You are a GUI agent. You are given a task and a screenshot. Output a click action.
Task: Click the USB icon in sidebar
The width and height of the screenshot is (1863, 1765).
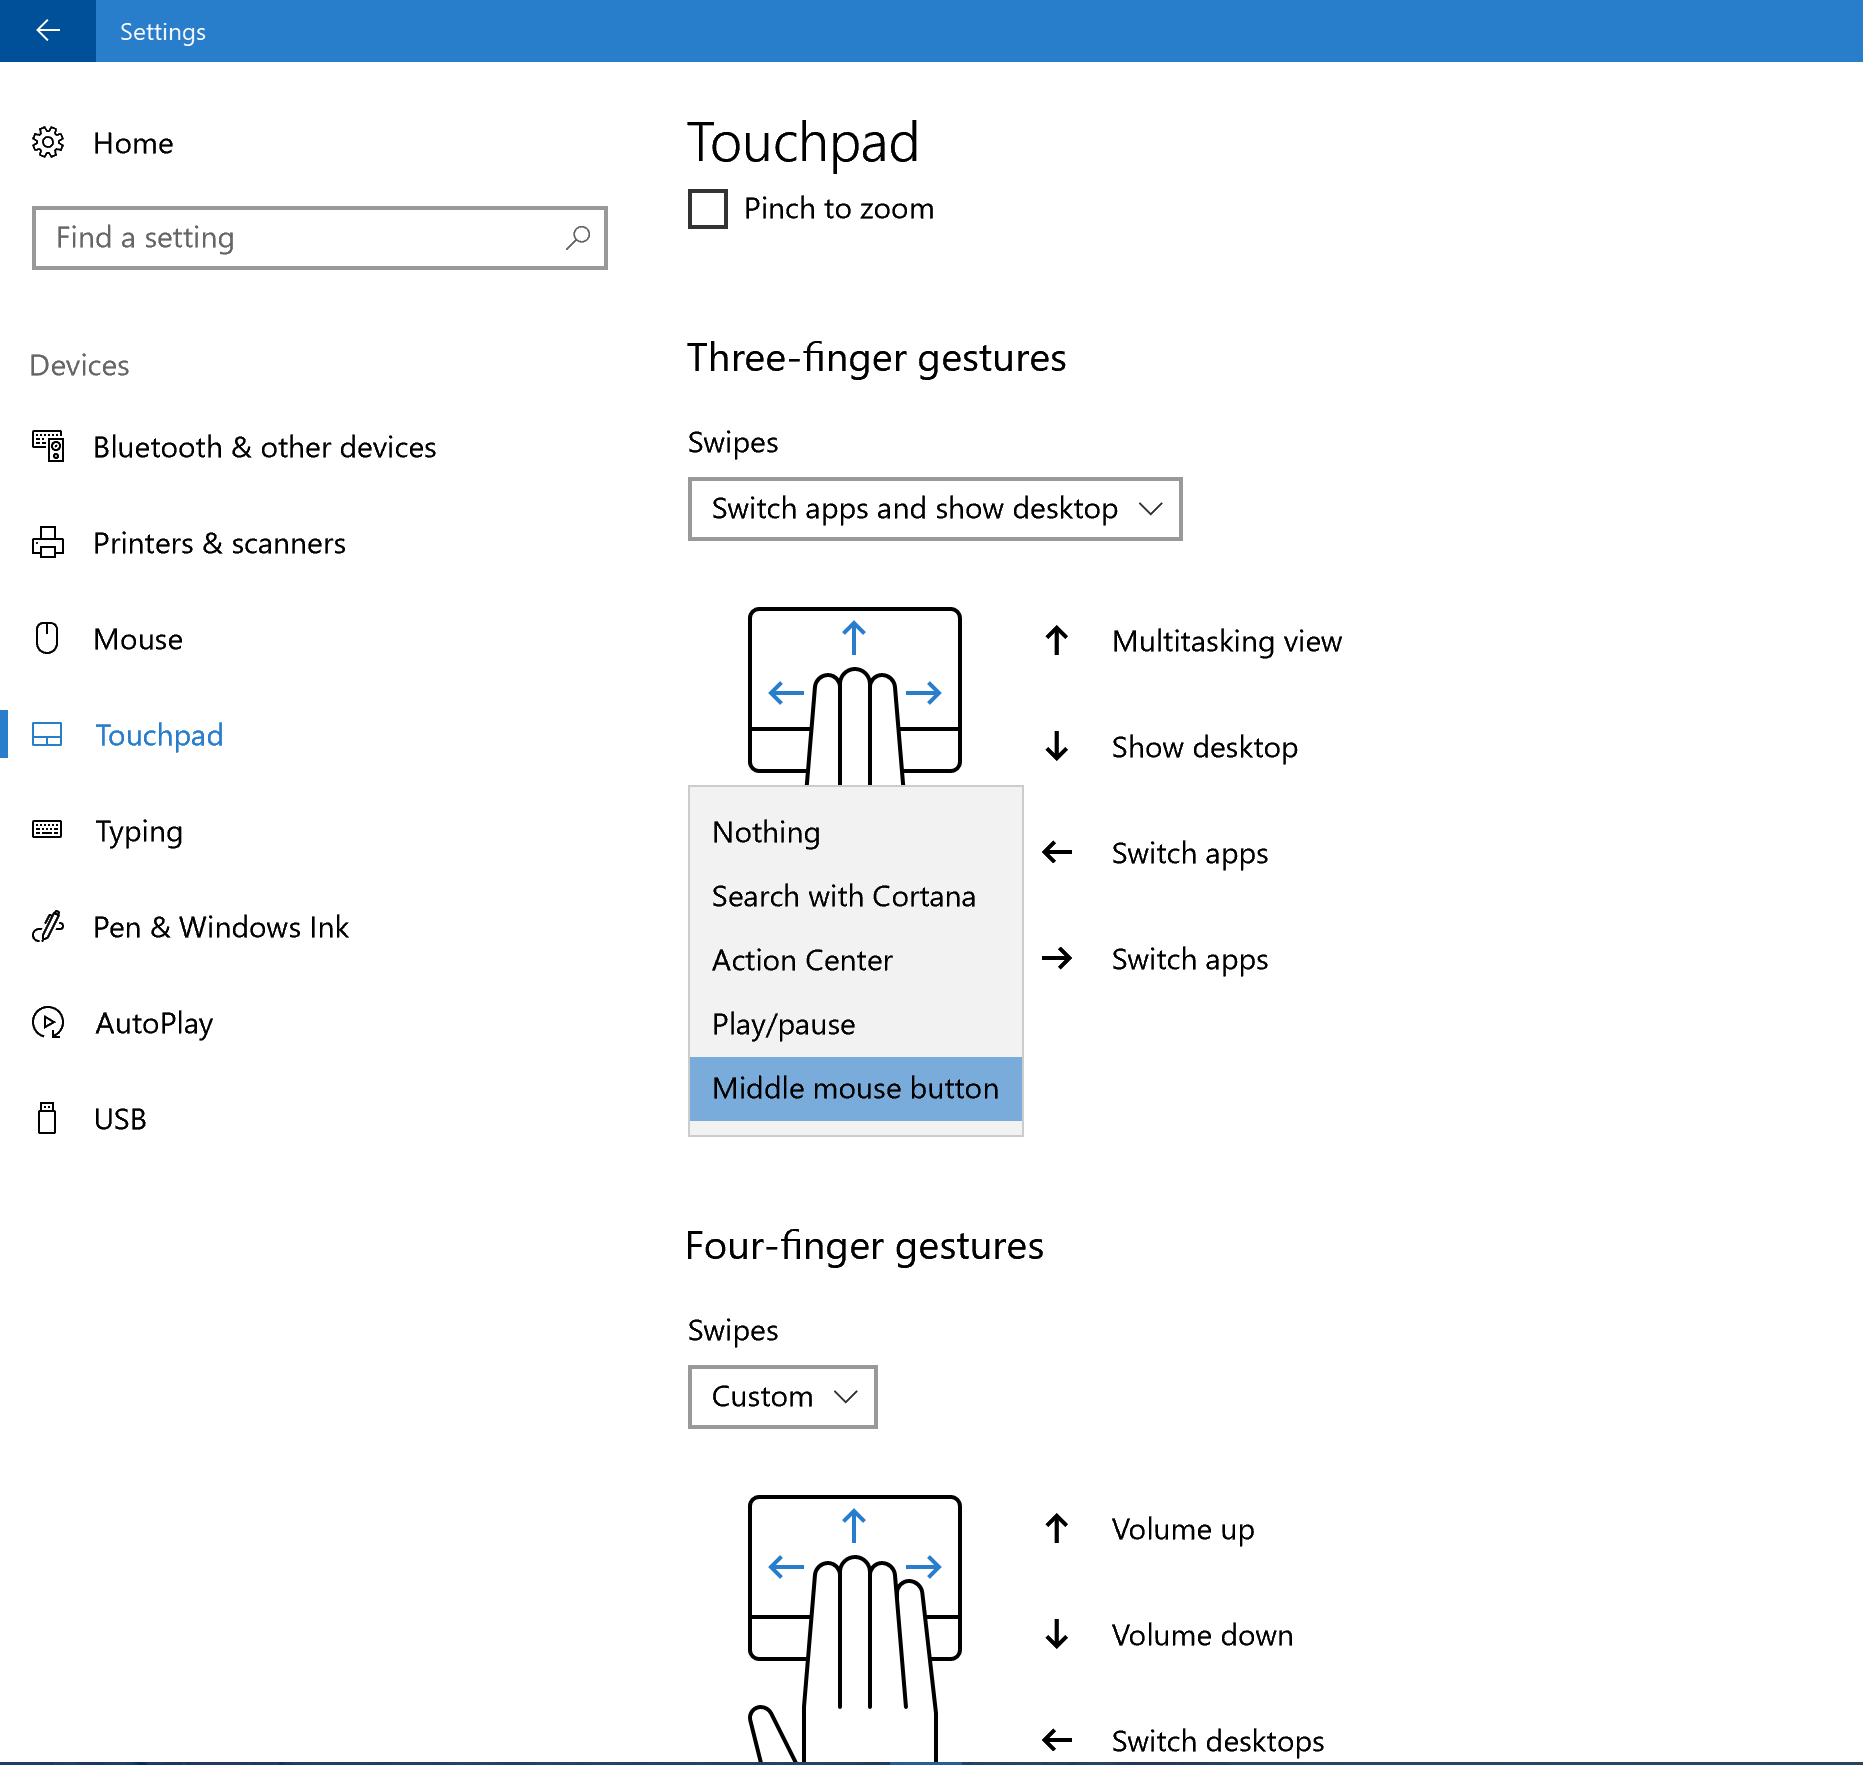coord(47,1118)
